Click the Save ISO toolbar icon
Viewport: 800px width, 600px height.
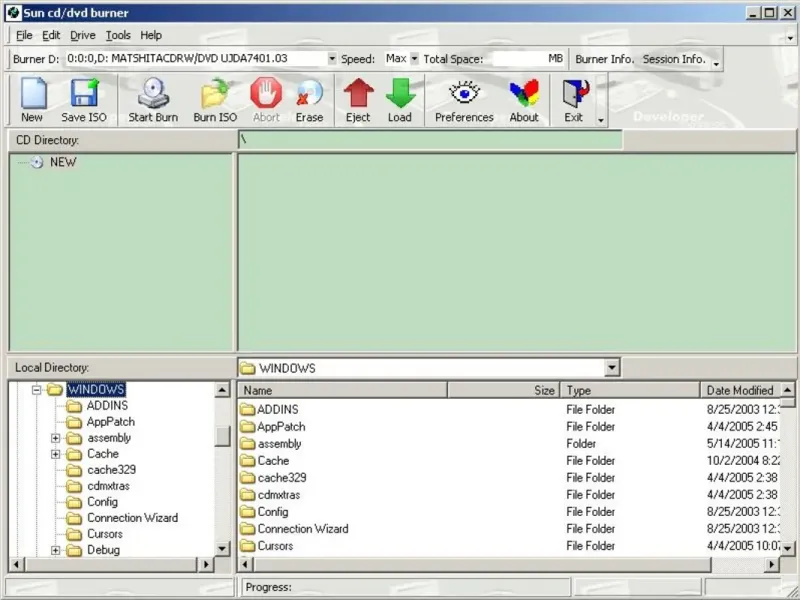(x=83, y=100)
